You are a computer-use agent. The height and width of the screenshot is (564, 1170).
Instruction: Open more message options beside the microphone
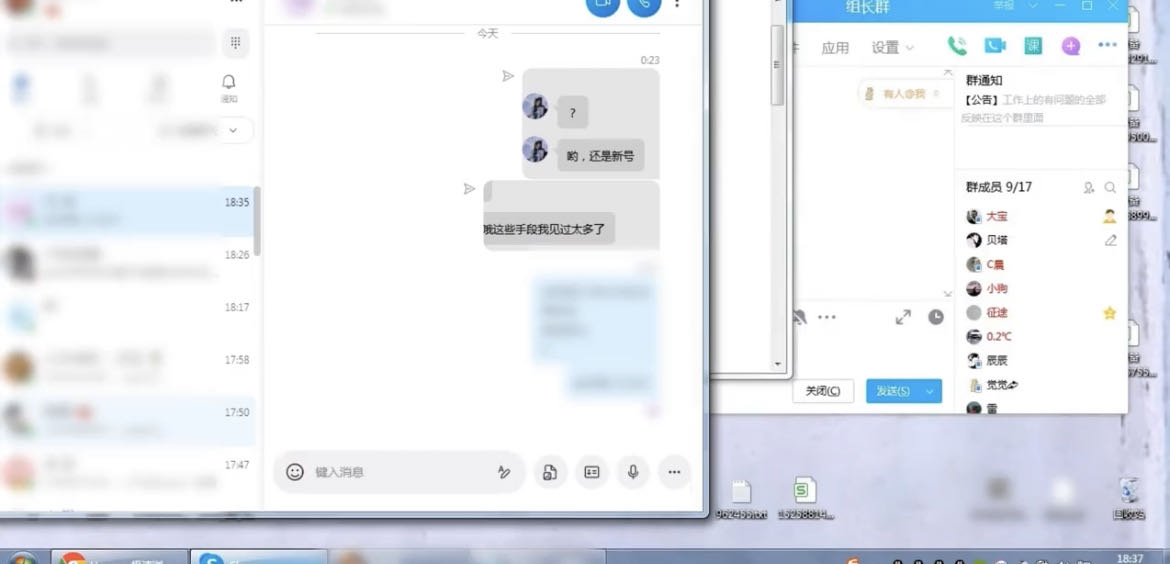tap(675, 472)
